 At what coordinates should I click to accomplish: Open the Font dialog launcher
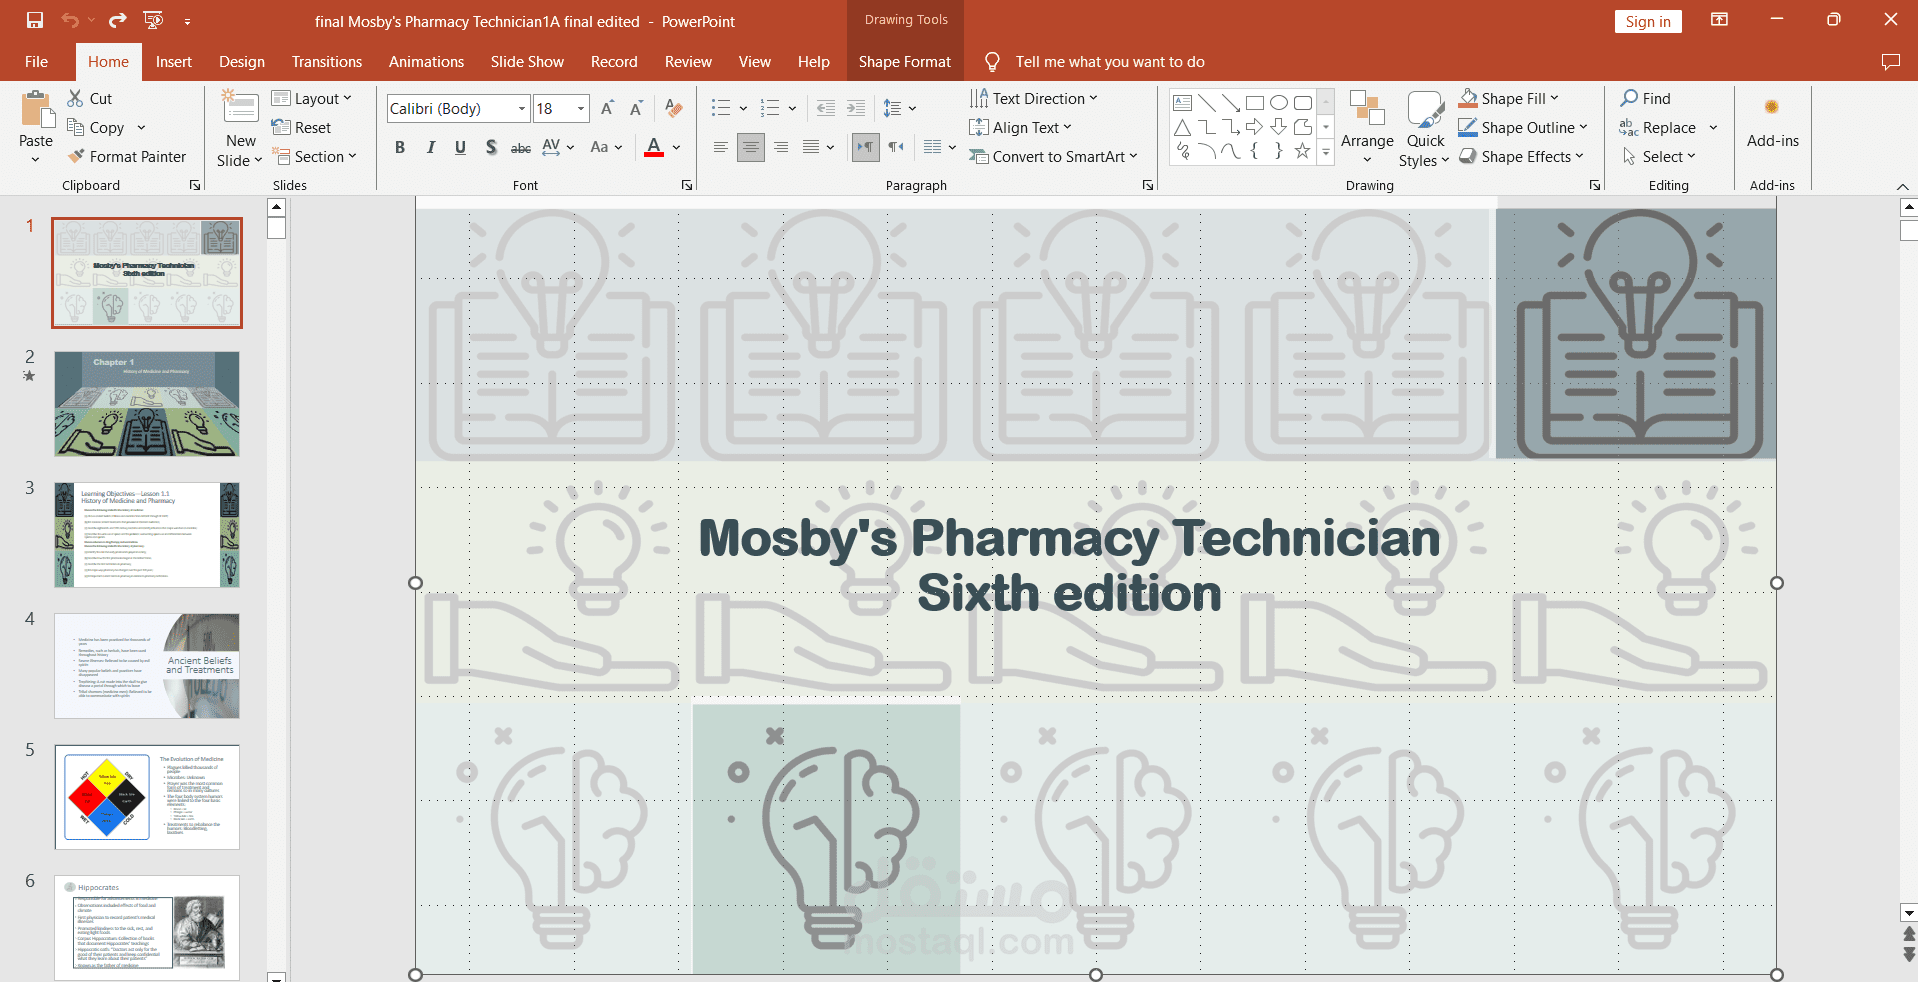point(687,185)
